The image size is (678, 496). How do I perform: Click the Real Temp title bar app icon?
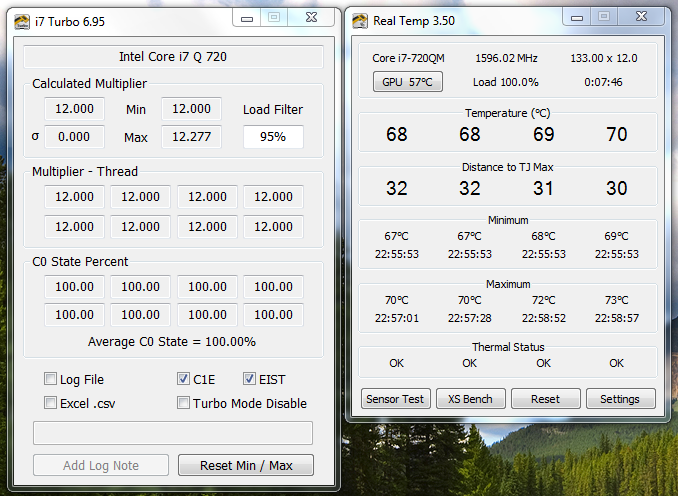point(360,21)
